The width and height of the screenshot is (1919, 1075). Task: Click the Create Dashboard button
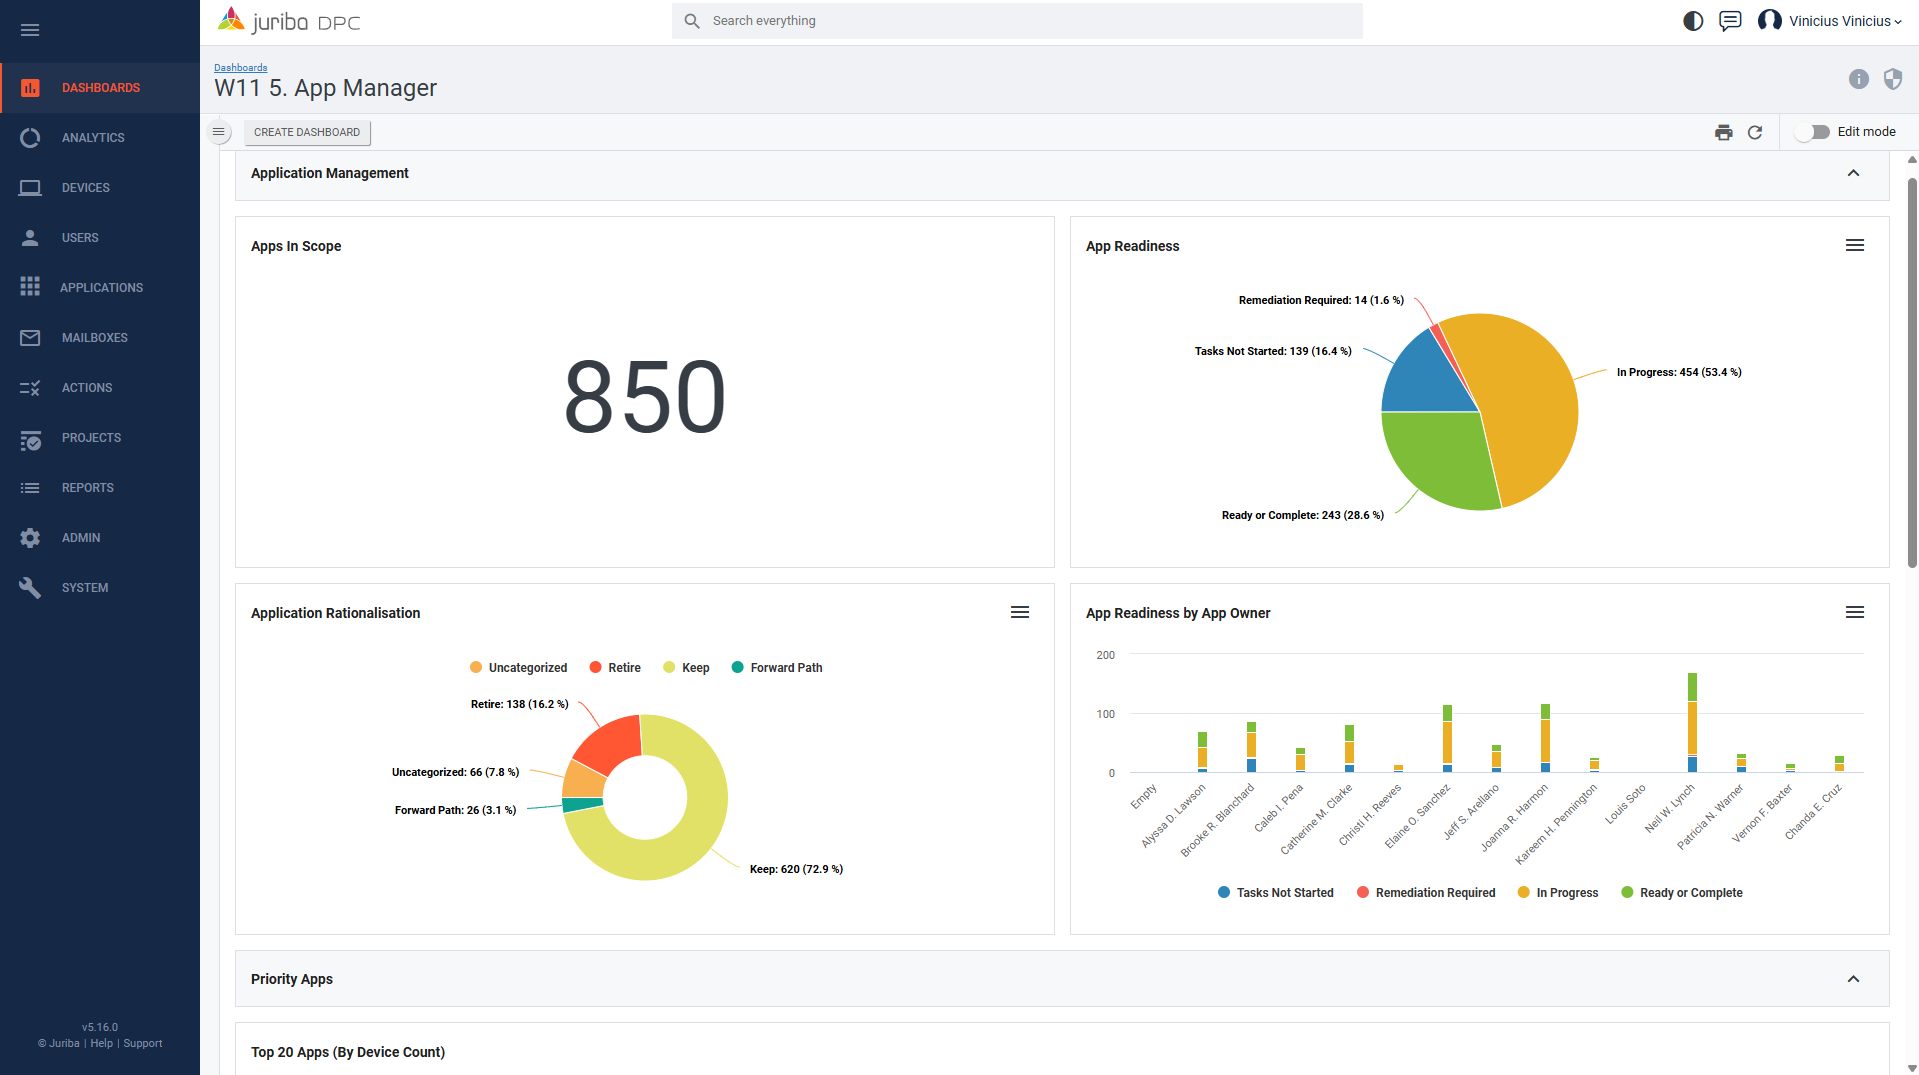[307, 132]
